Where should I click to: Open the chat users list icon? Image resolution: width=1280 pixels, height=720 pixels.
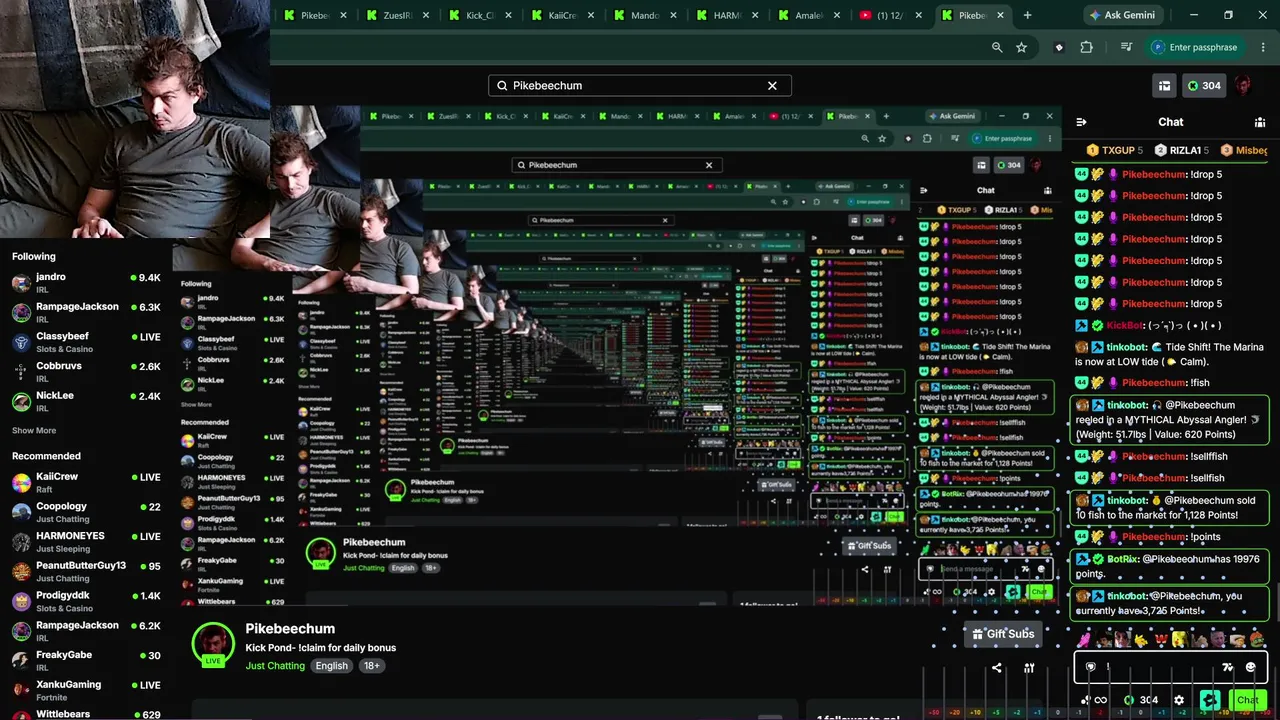1260,122
